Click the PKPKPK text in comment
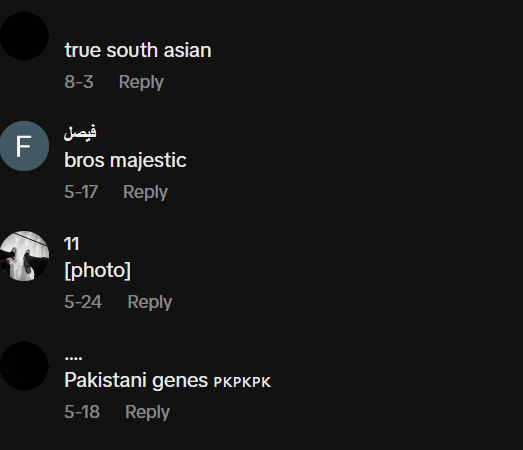The image size is (523, 450). tap(242, 382)
